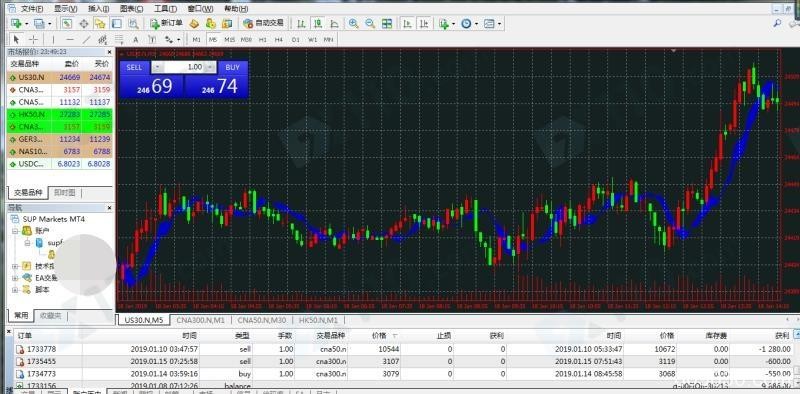
Task: Switch timeframe to M15
Action: 230,39
